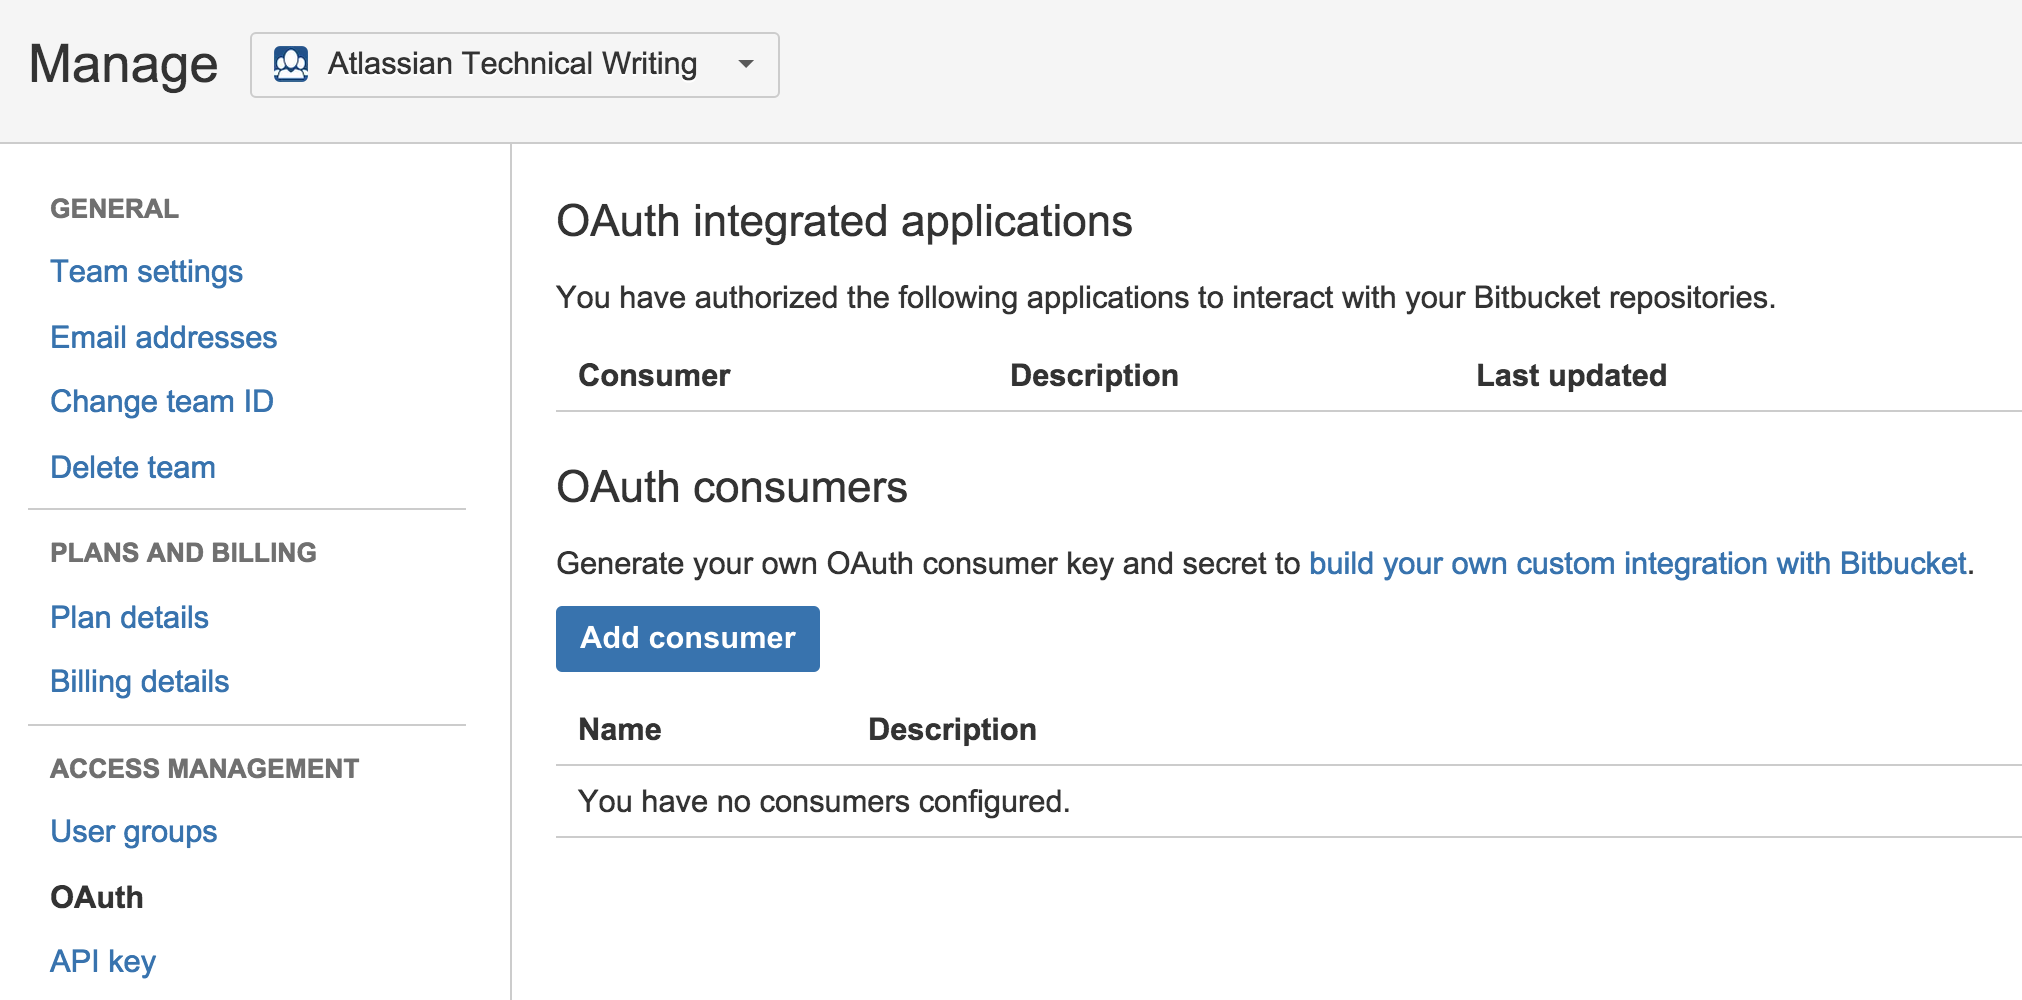2022x1000 pixels.
Task: Click the Name column header in consumers table
Action: point(620,729)
